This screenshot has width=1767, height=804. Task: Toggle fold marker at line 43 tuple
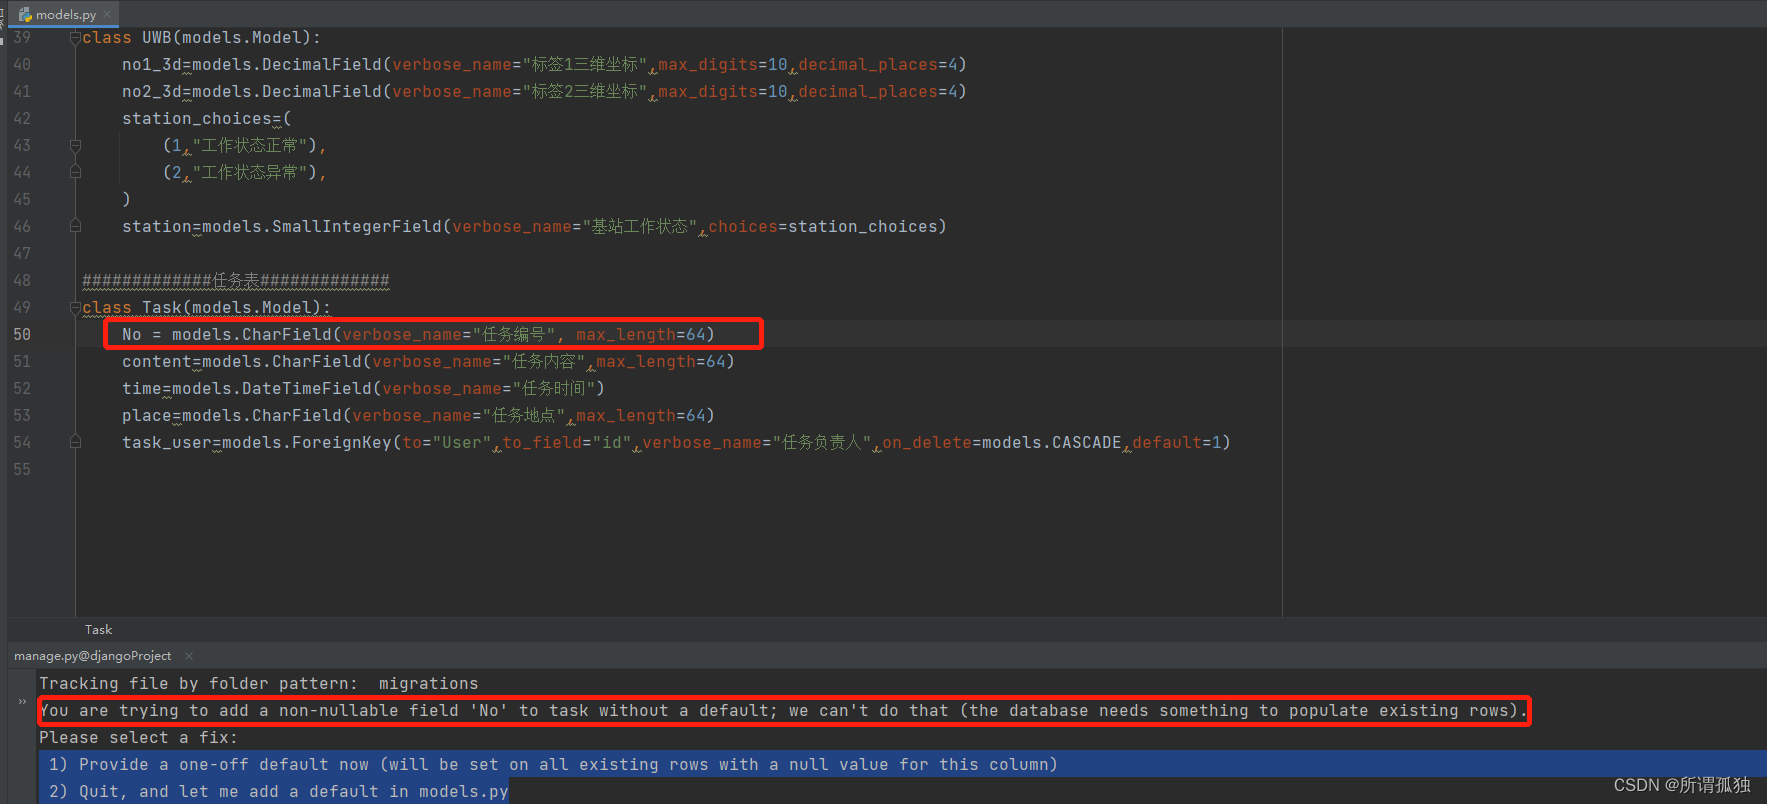[75, 146]
